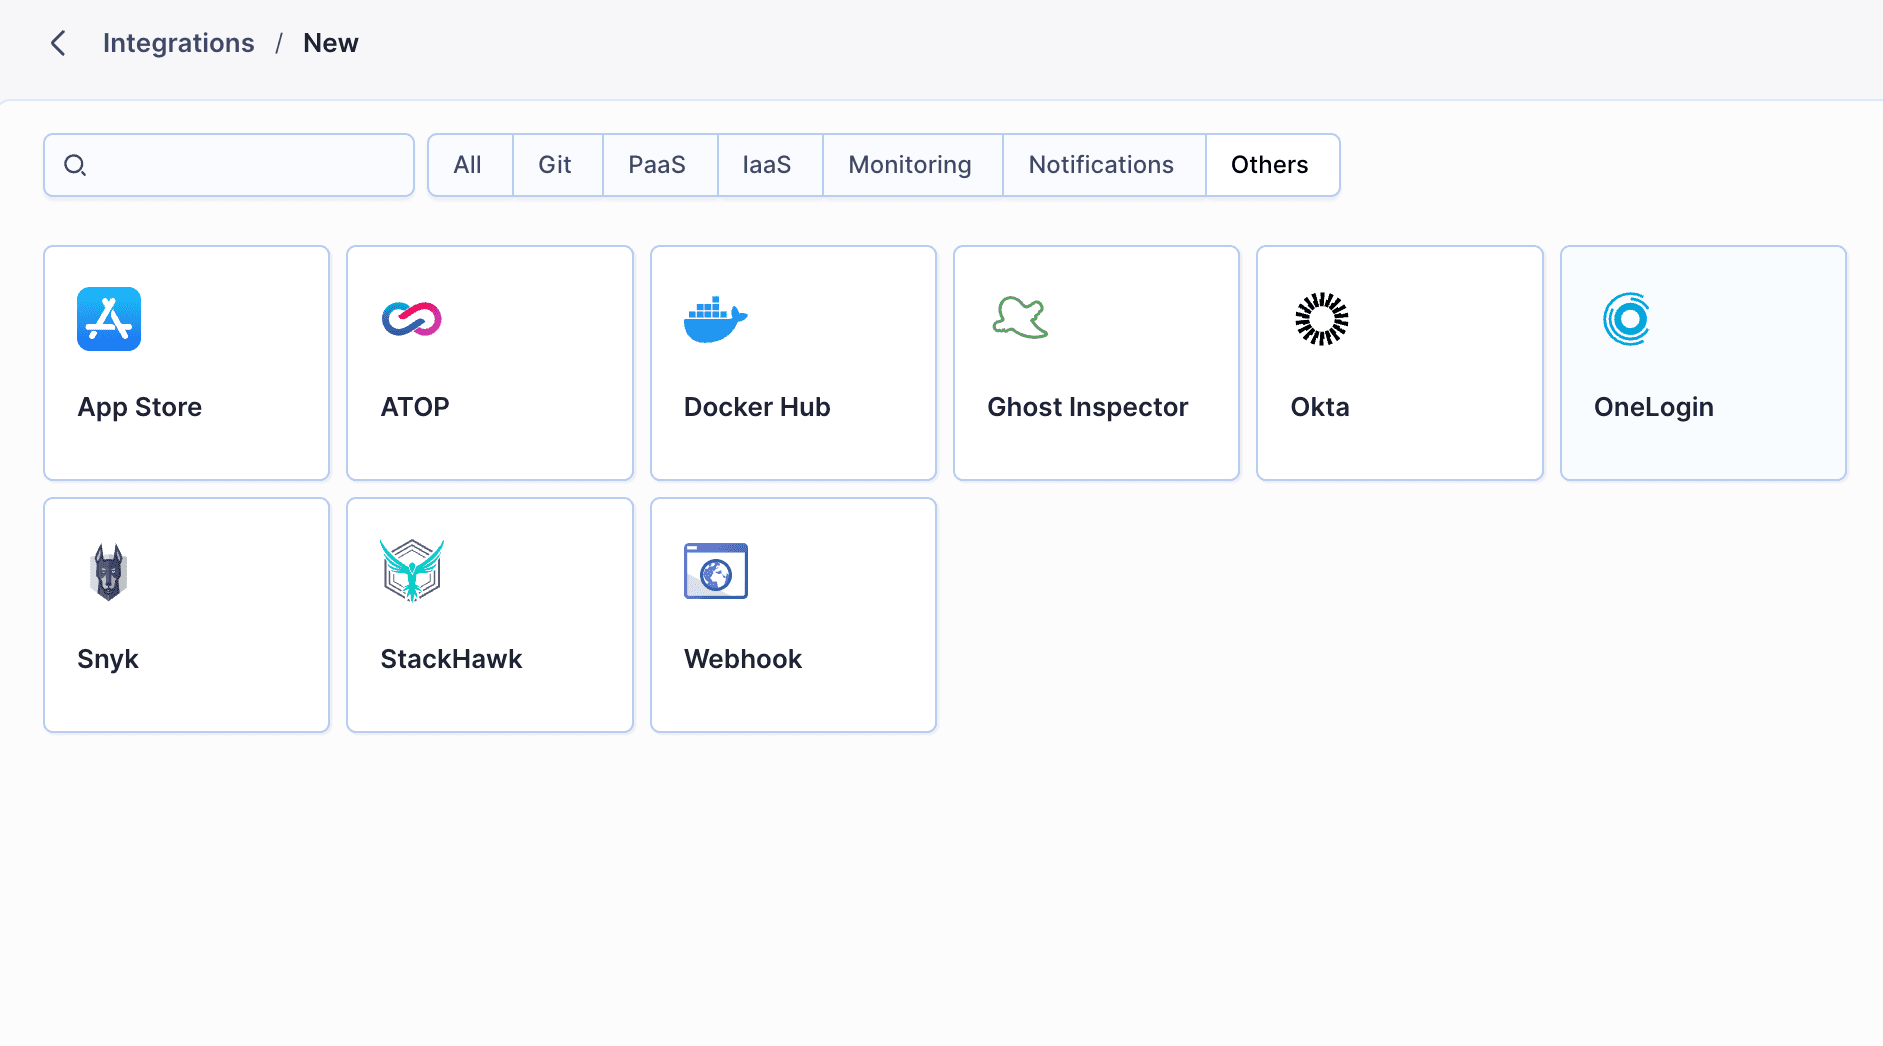Focus the integrations search field
Screen dimensions: 1883x1046
tap(245, 165)
